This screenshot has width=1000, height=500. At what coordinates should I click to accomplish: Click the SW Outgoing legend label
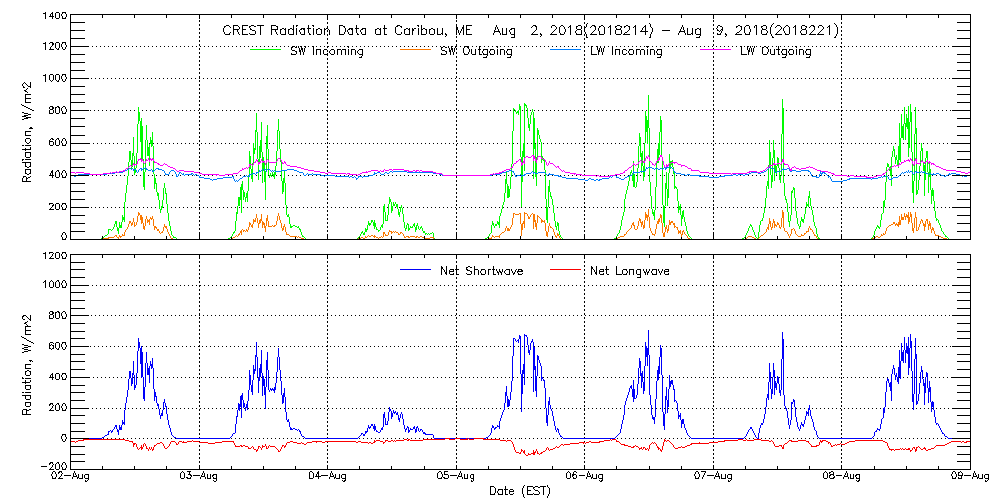coord(476,51)
